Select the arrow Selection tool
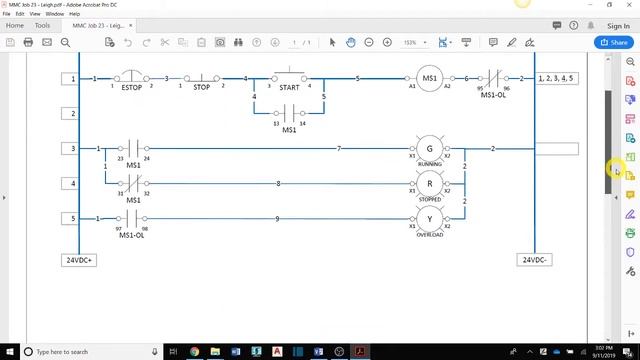Viewport: 640px width, 360px height. 332,42
